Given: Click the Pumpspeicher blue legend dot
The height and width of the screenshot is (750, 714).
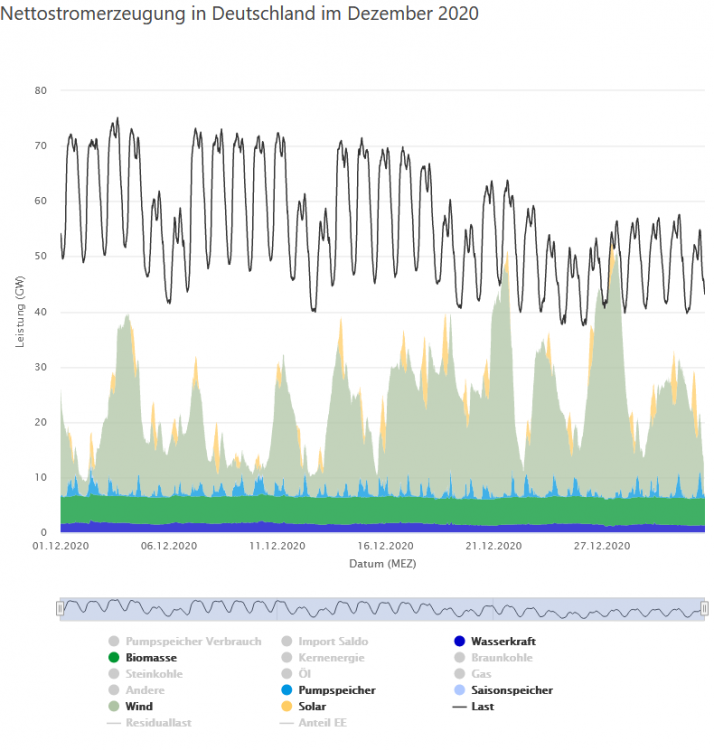Looking at the screenshot, I should click(286, 690).
